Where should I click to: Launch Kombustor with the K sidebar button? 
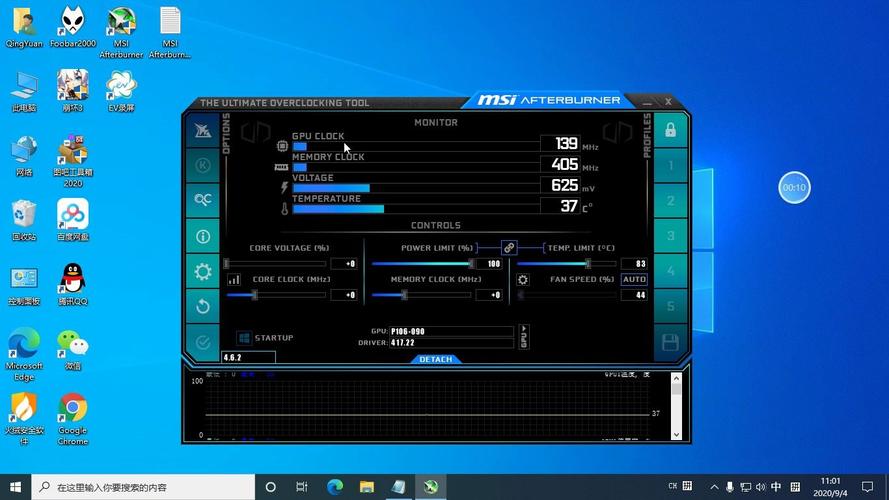pos(203,165)
